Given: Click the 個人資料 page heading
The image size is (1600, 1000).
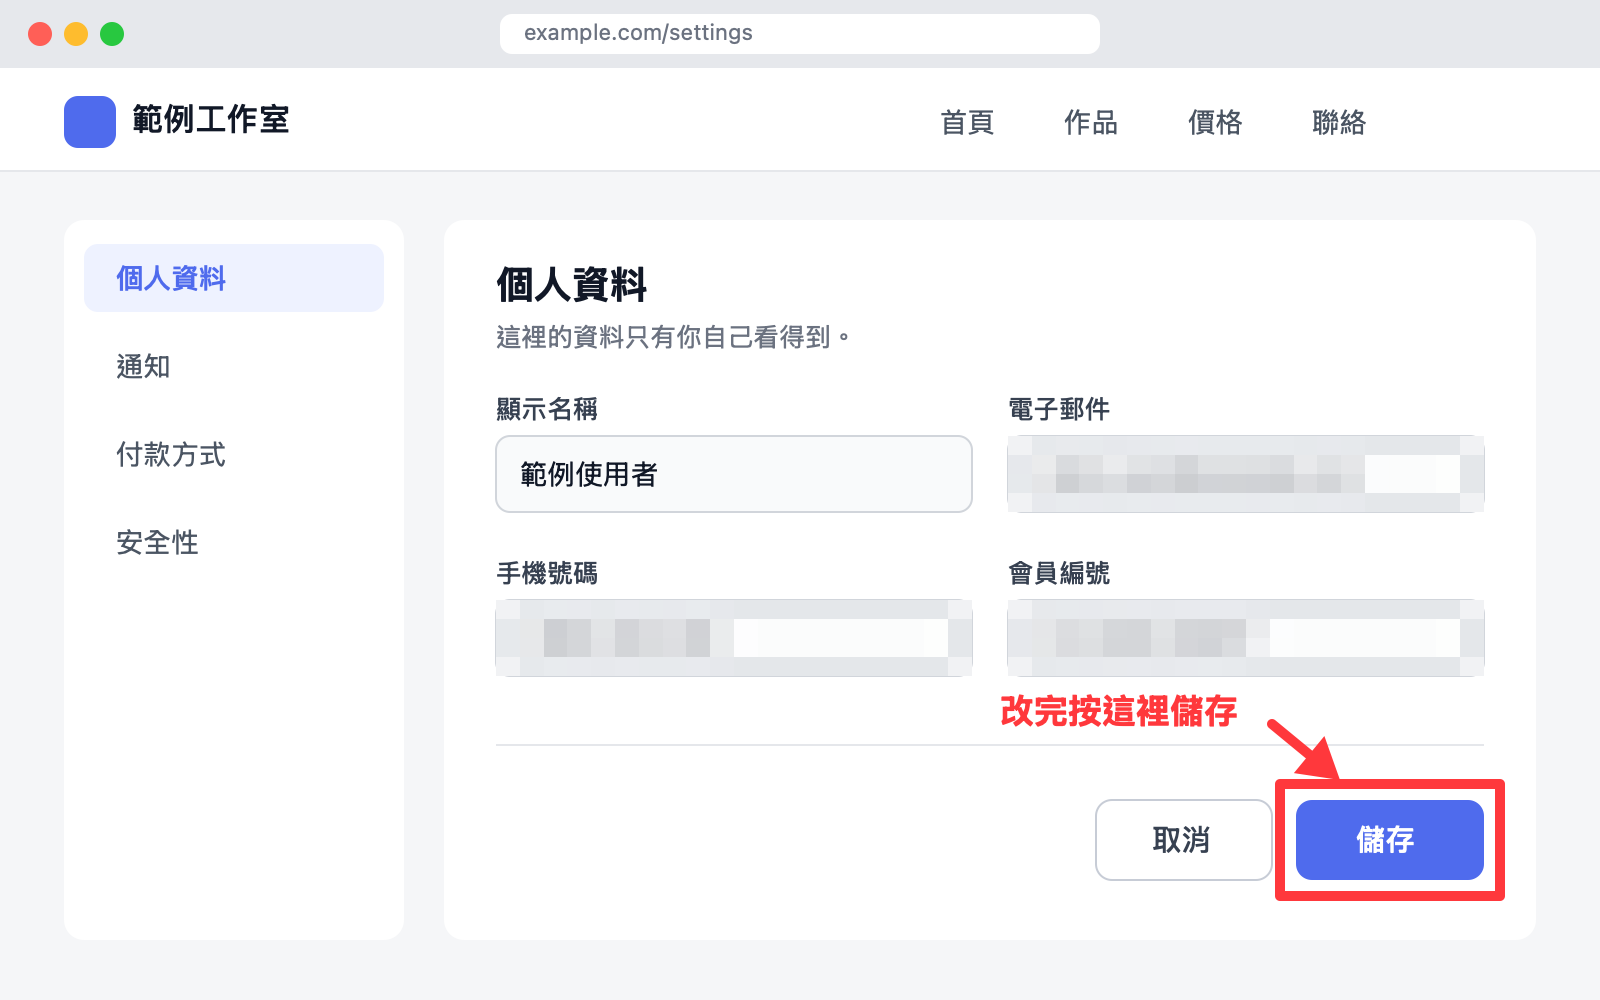Looking at the screenshot, I should tap(572, 285).
